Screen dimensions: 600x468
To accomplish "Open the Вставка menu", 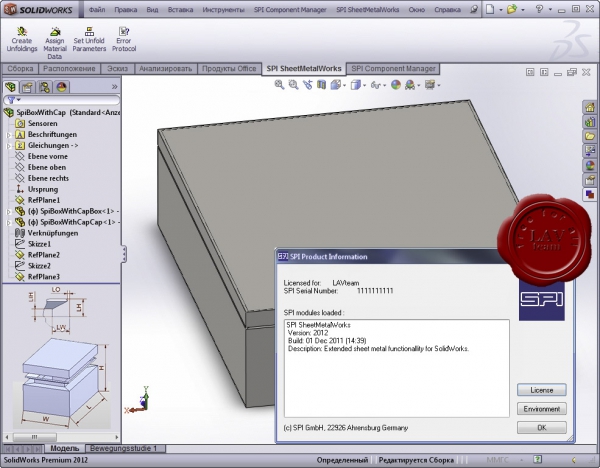I will click(x=180, y=10).
